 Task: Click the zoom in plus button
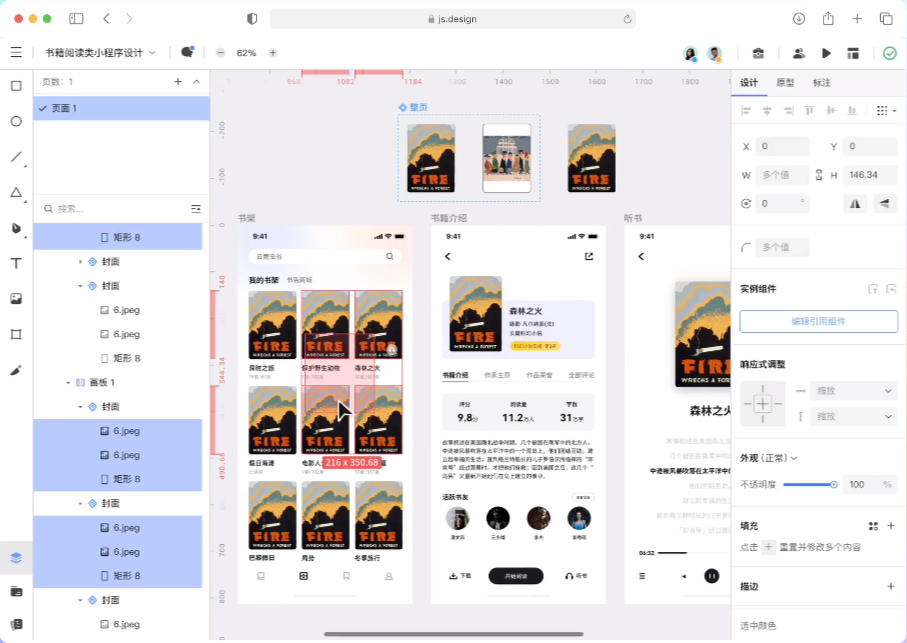pos(272,53)
